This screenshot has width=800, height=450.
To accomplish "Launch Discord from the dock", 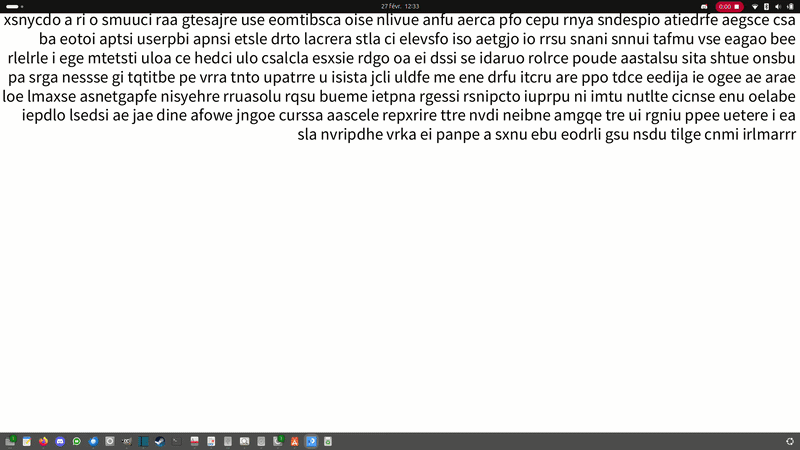I will (x=60, y=441).
